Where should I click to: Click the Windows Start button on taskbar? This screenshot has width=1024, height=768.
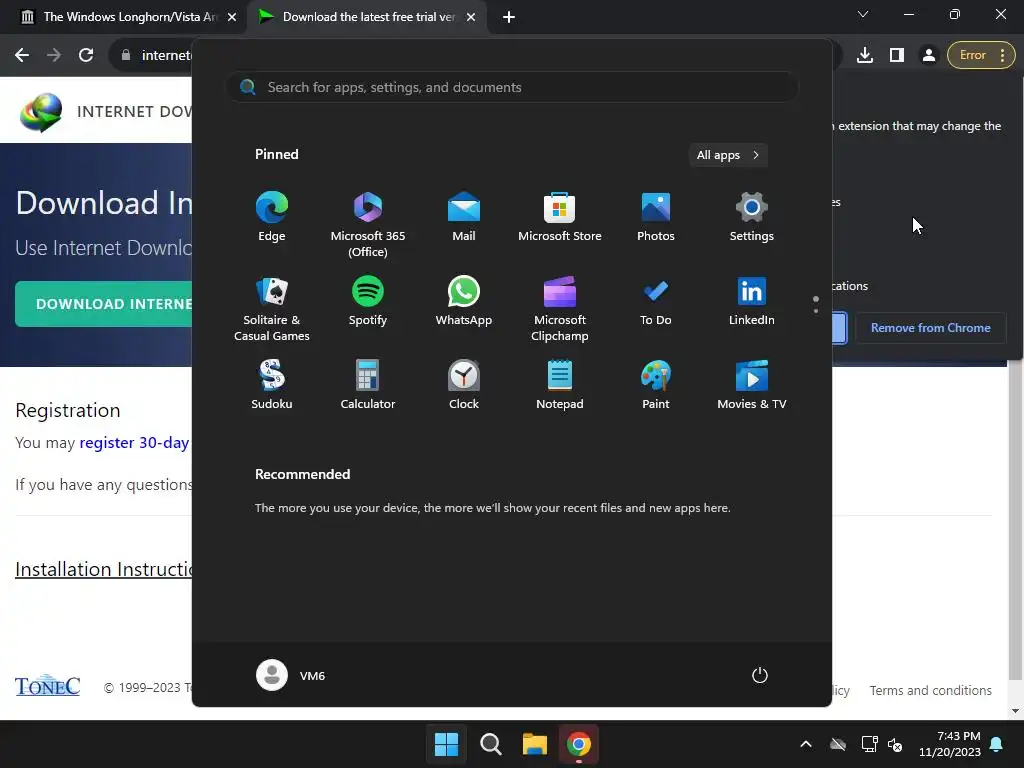tap(447, 744)
